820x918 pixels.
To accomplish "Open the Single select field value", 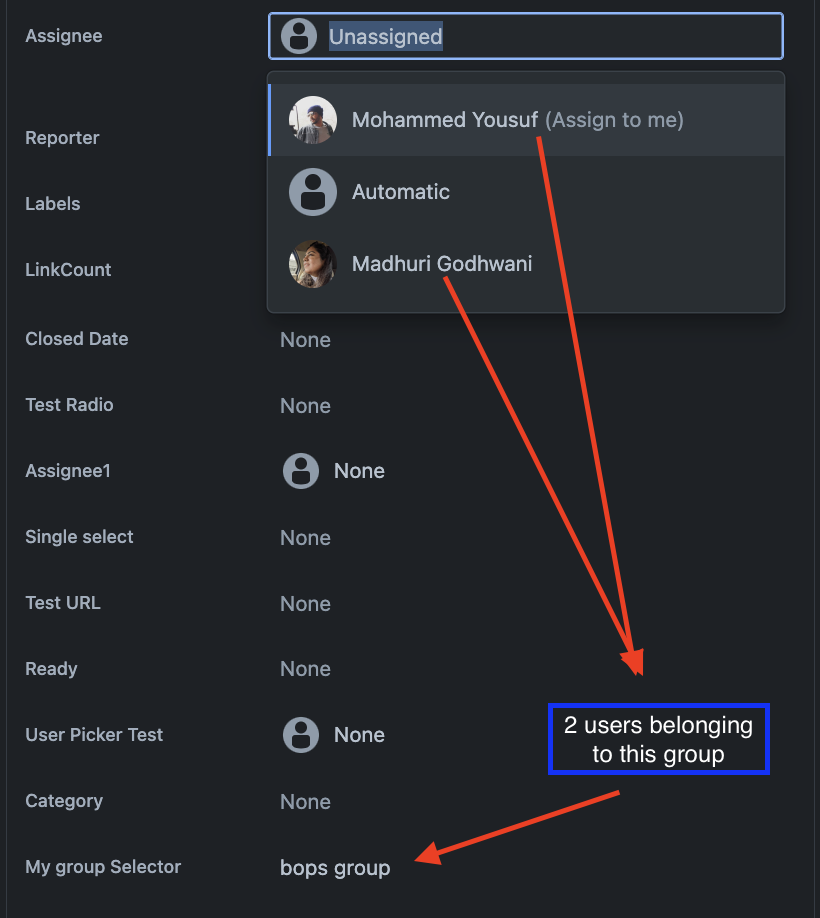I will click(305, 538).
